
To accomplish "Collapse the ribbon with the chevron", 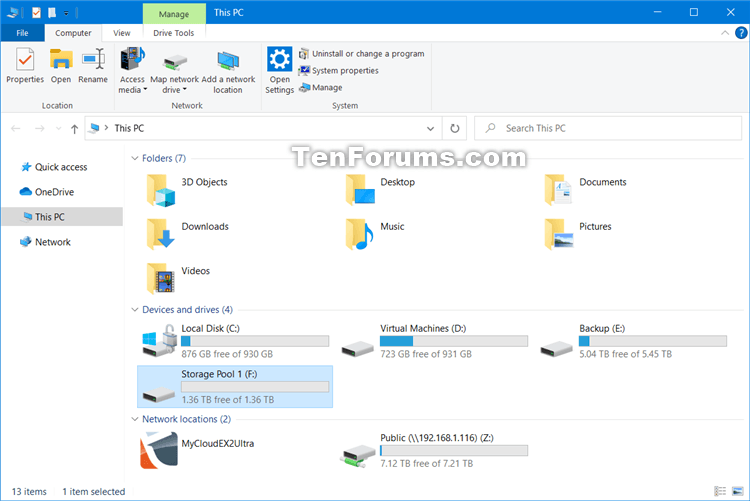I will tap(725, 33).
